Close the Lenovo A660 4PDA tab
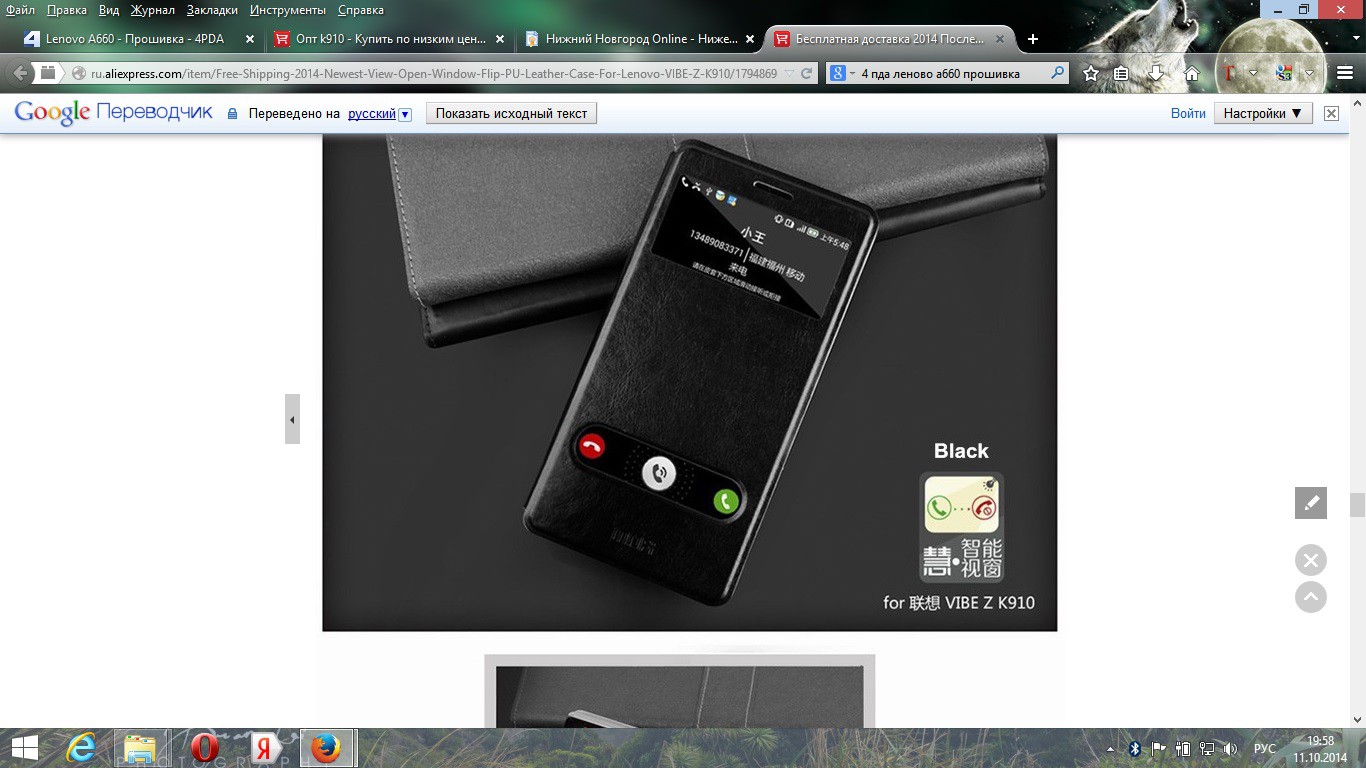Image resolution: width=1366 pixels, height=768 pixels. coord(250,39)
